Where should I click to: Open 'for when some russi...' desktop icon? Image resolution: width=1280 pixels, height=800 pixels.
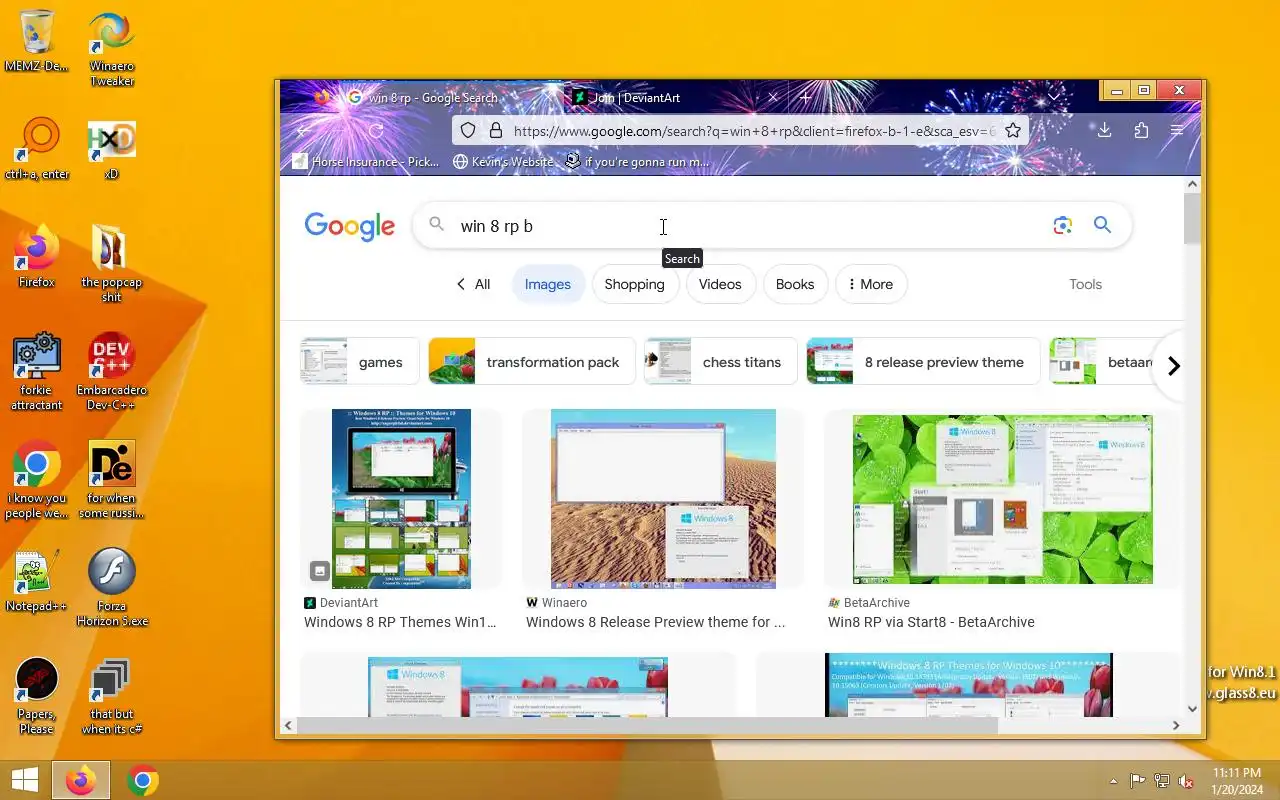coord(111,481)
